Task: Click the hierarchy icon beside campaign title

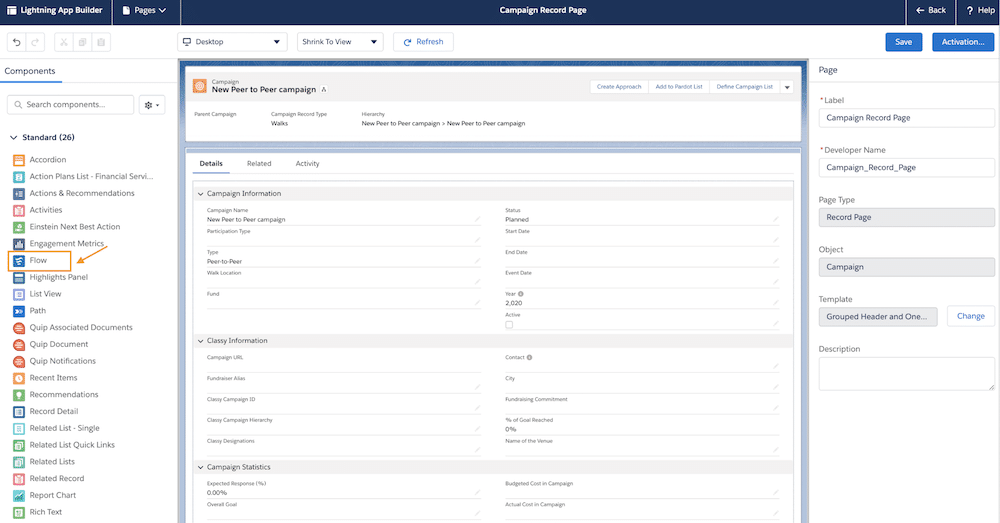Action: 324,90
